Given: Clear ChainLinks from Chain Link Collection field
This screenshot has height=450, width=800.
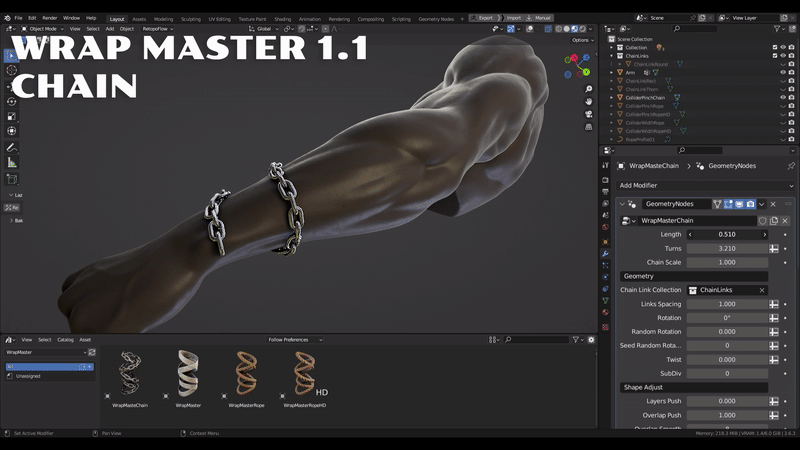Looking at the screenshot, I should pos(762,290).
